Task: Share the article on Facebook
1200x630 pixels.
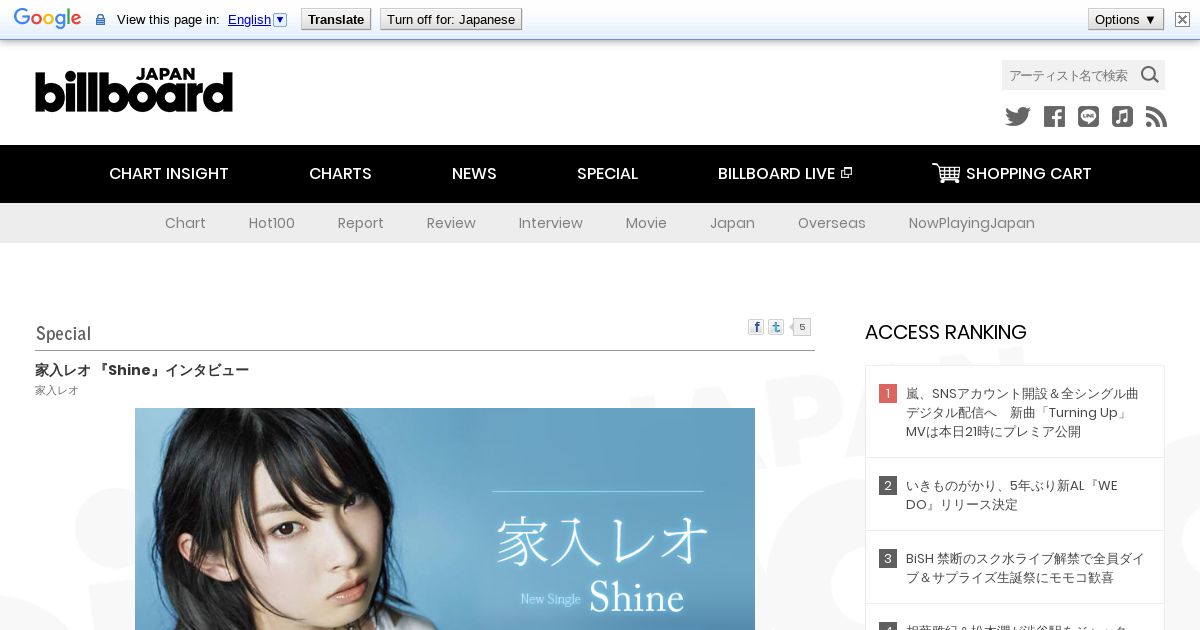Action: 756,327
